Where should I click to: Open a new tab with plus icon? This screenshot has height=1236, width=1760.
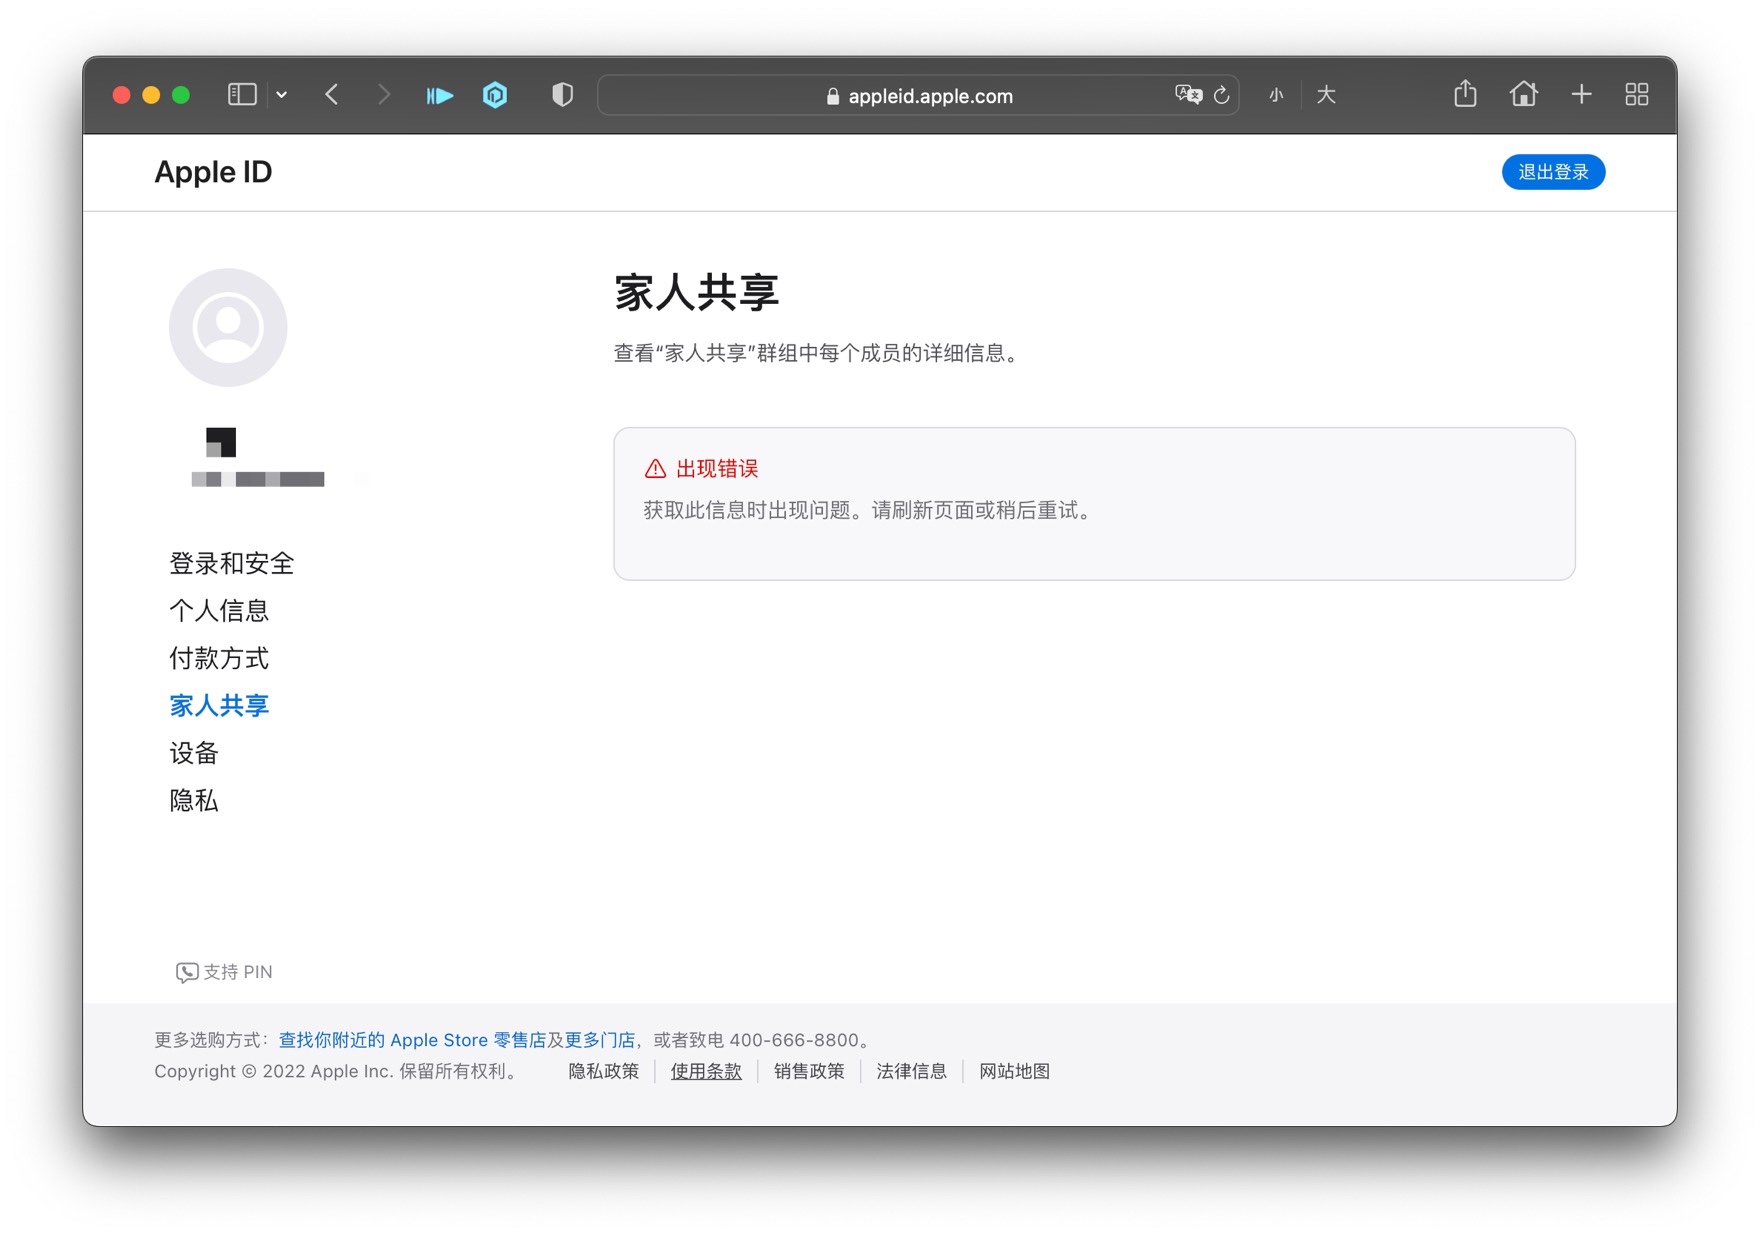coord(1581,95)
